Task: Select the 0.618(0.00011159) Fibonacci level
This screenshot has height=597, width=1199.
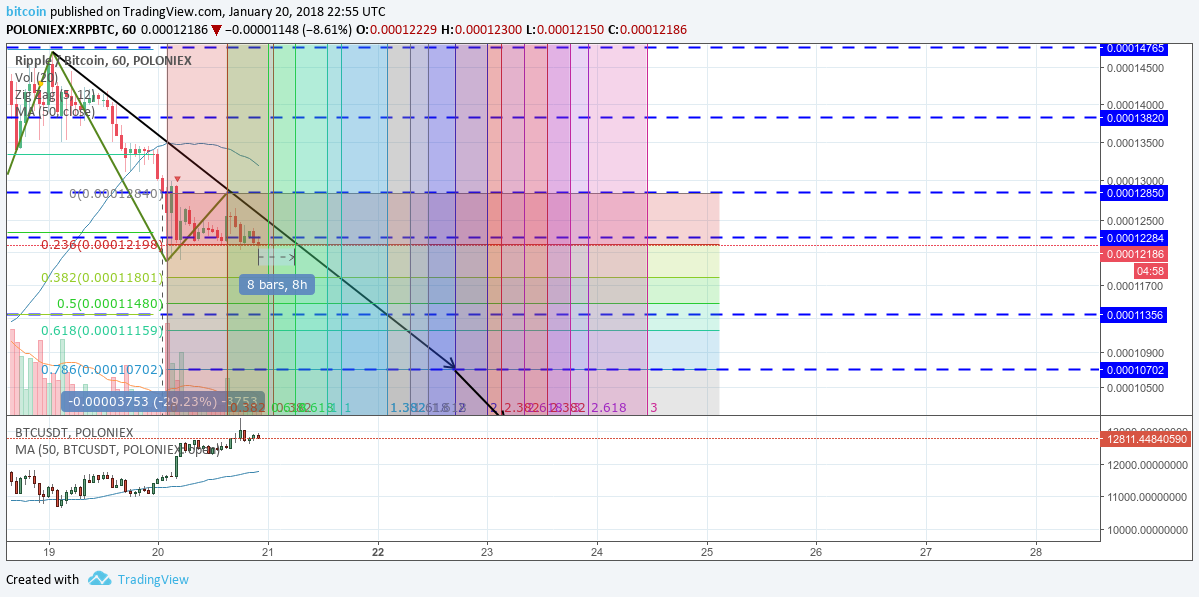Action: point(102,330)
